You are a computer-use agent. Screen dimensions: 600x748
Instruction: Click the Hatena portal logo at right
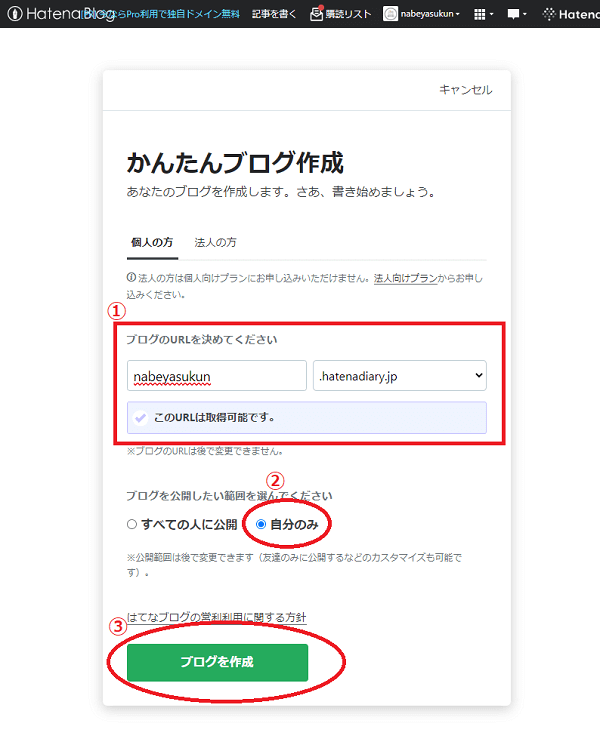pos(570,14)
